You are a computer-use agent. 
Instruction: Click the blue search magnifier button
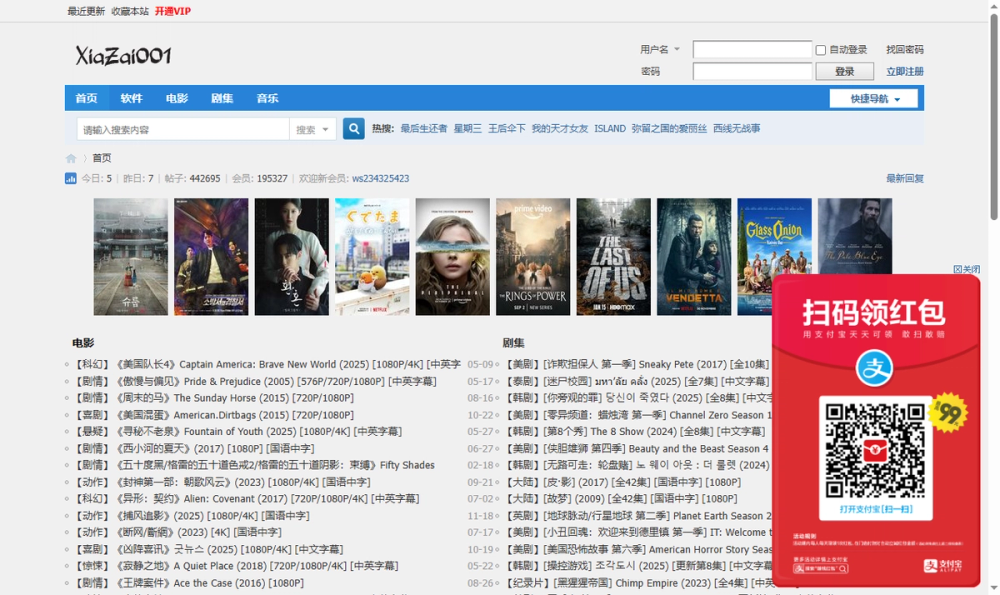point(353,129)
